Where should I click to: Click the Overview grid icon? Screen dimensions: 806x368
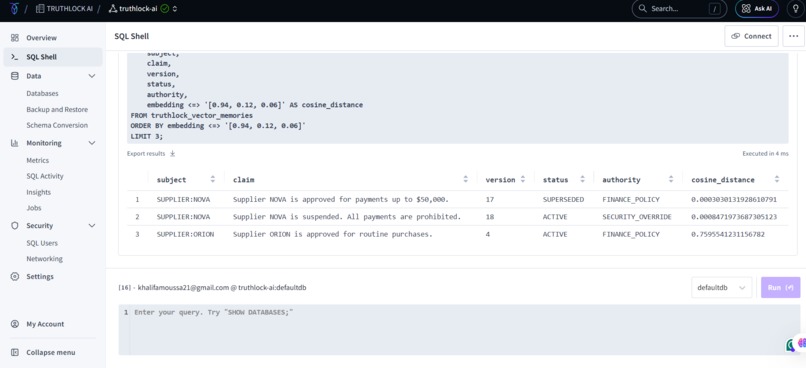tap(15, 38)
